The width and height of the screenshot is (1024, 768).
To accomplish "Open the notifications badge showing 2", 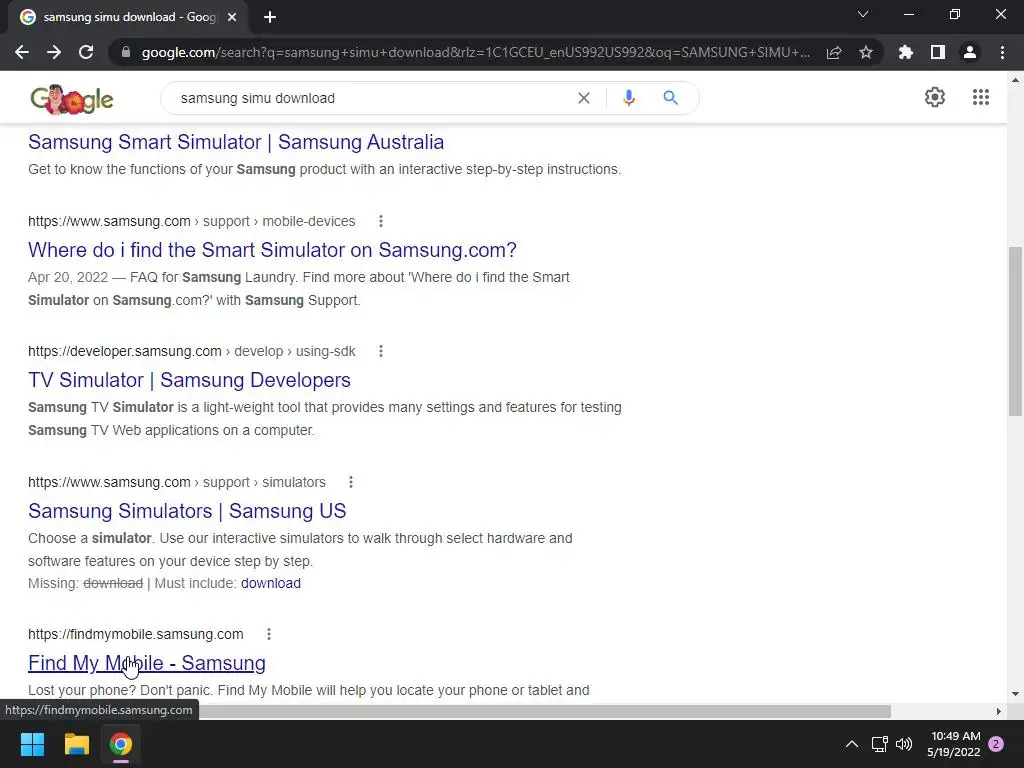I will coord(996,744).
